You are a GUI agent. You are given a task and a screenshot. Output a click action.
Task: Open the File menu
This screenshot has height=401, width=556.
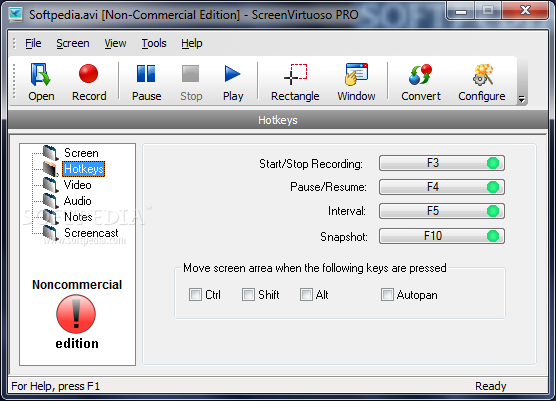33,43
